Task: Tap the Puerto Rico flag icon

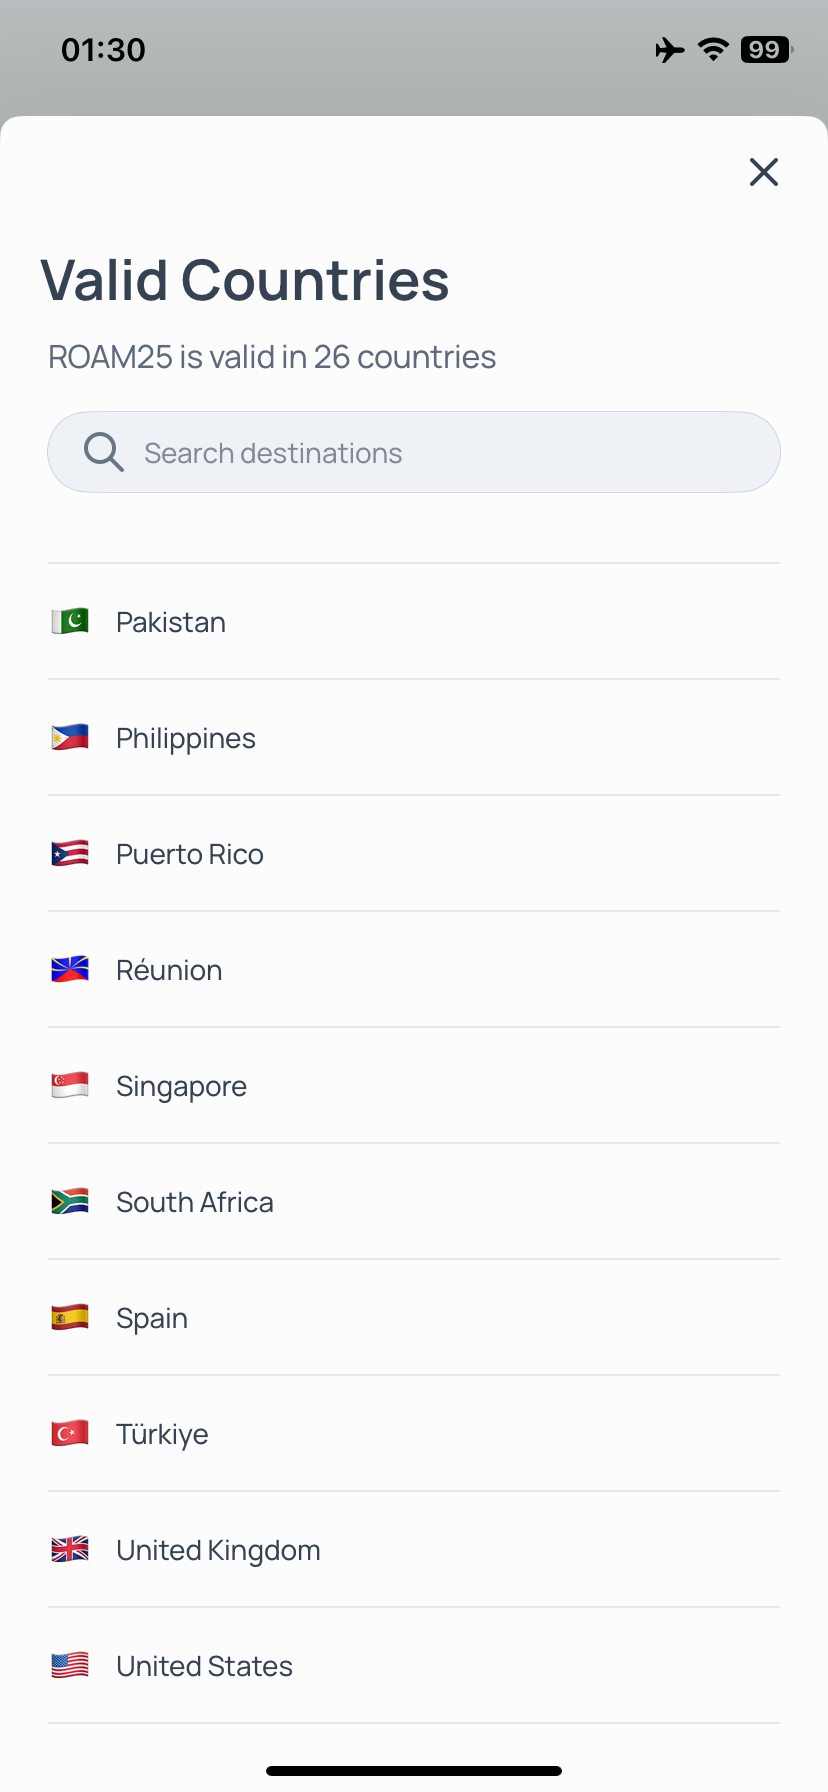Action: (x=70, y=853)
